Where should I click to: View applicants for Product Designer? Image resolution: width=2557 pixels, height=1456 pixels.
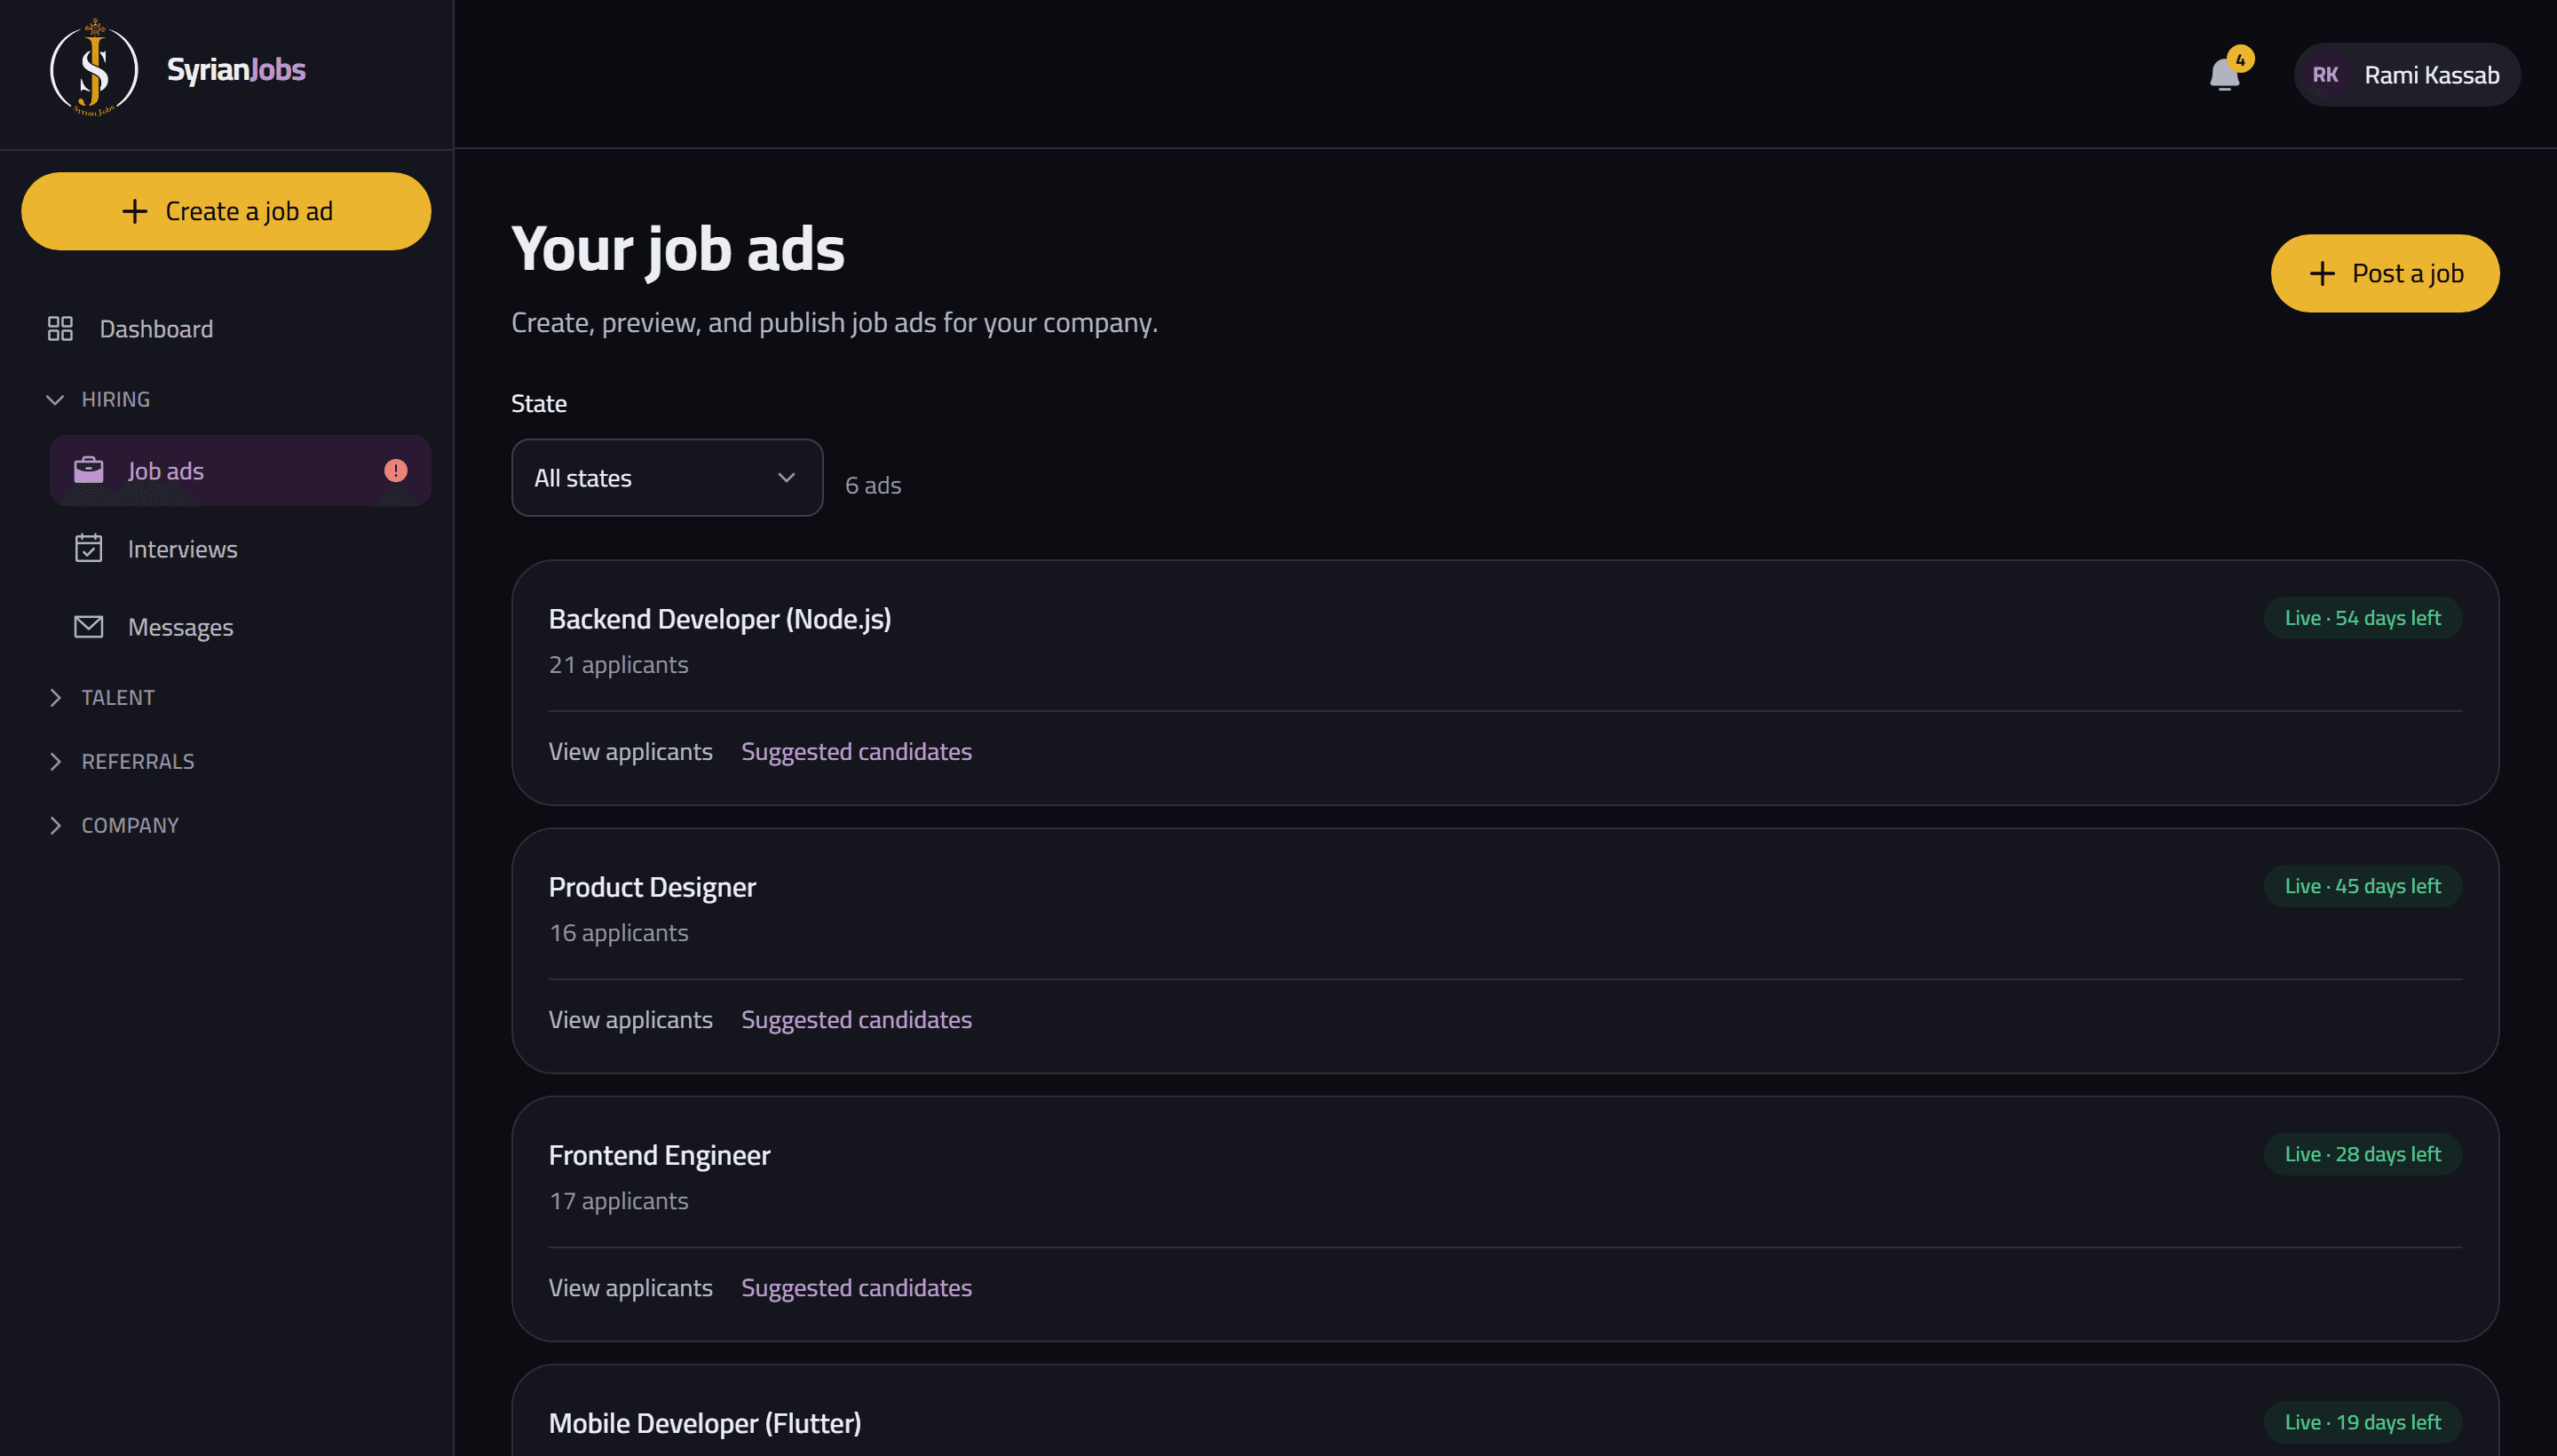click(x=630, y=1020)
